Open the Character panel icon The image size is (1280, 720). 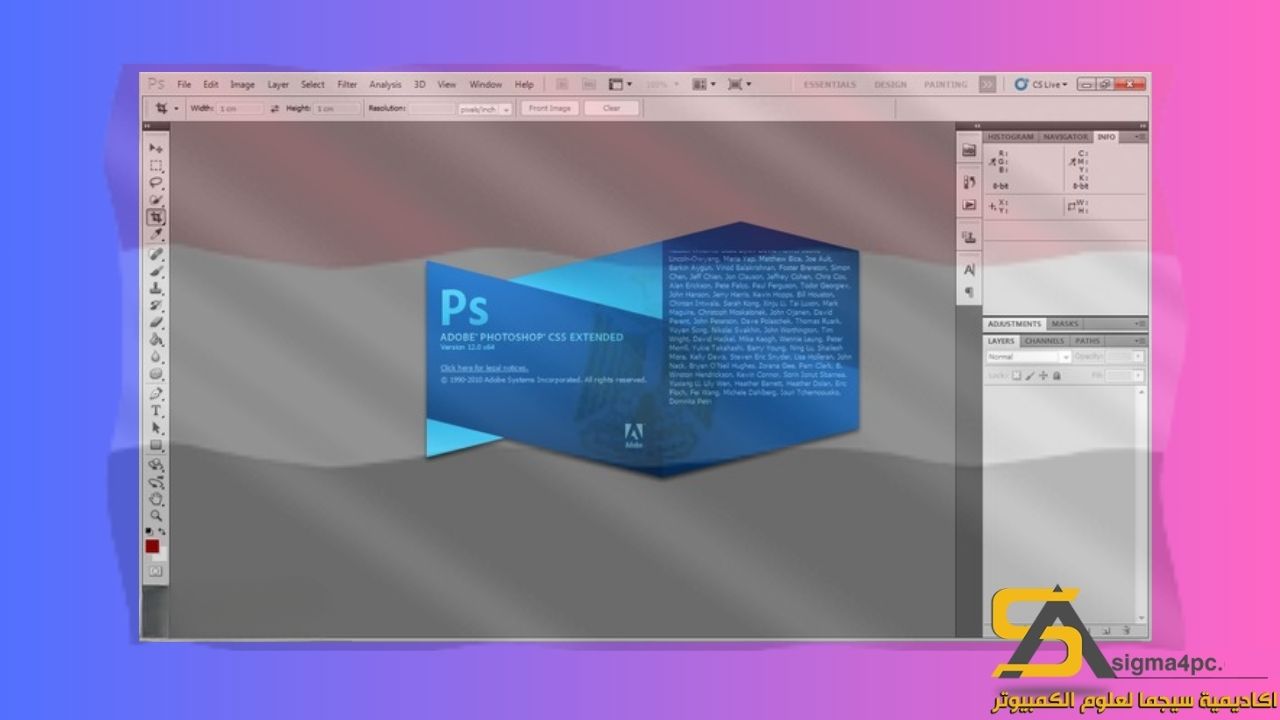click(968, 270)
